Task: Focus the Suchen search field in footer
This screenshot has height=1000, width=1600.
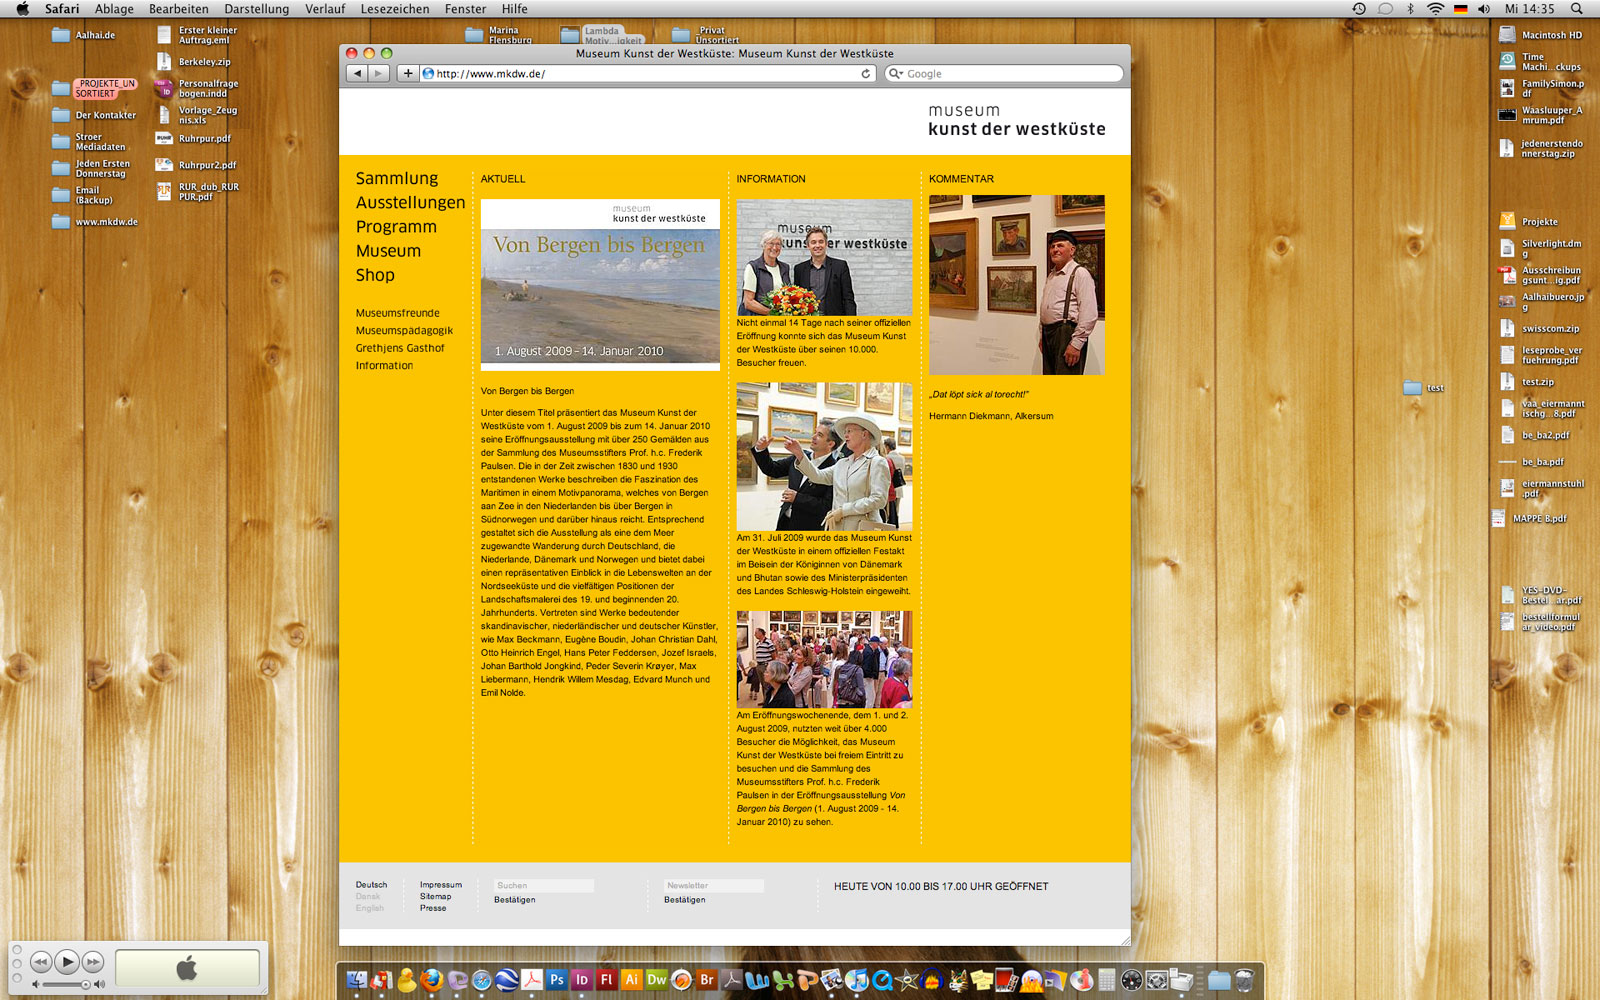Action: (x=544, y=885)
